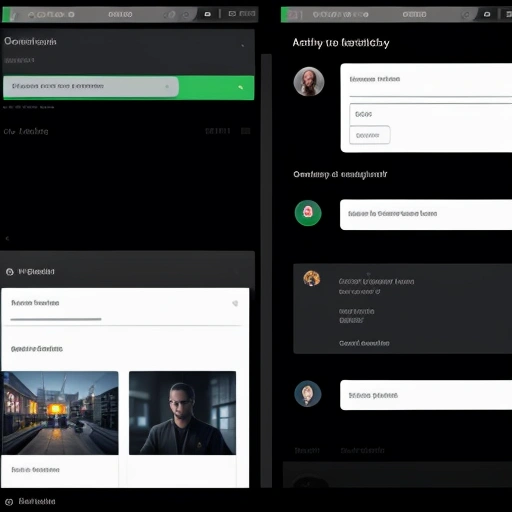Click the small icon inside the gray search field

[167, 86]
